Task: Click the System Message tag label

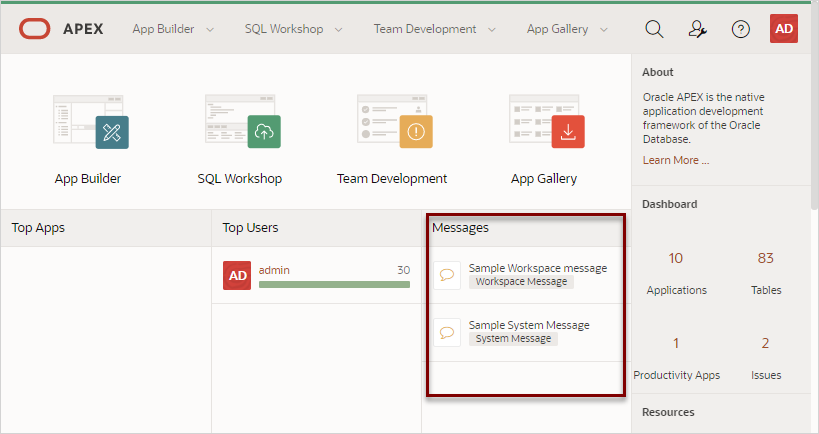Action: coord(513,338)
